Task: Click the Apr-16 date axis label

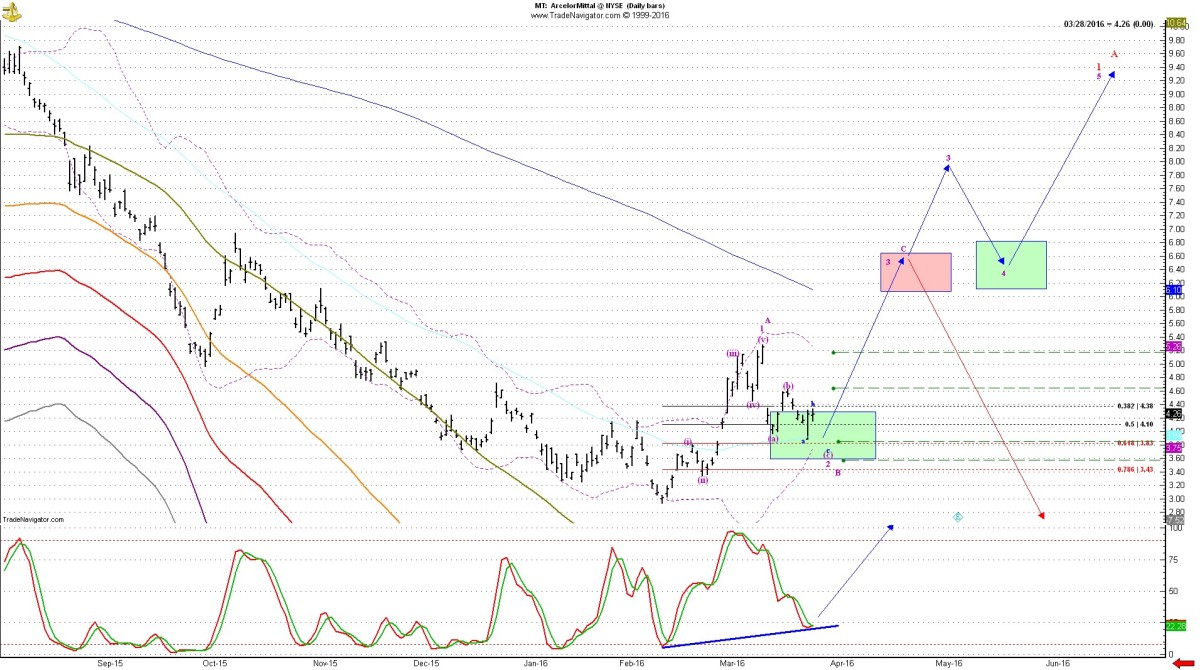Action: coord(841,662)
